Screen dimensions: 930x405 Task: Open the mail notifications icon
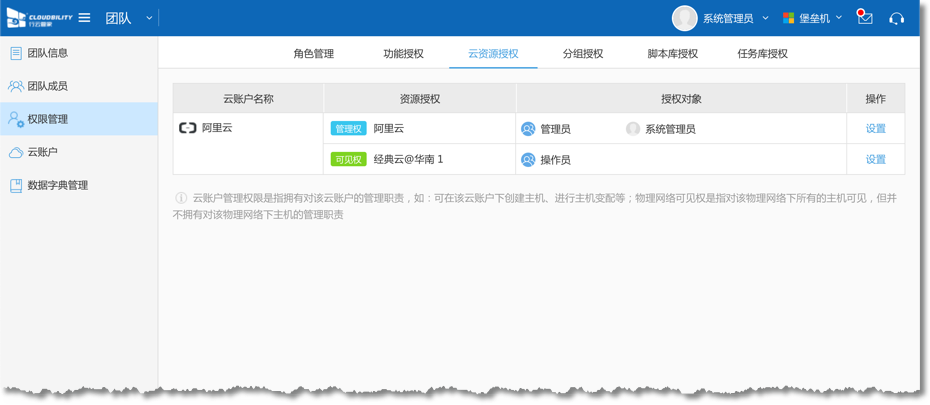(865, 18)
